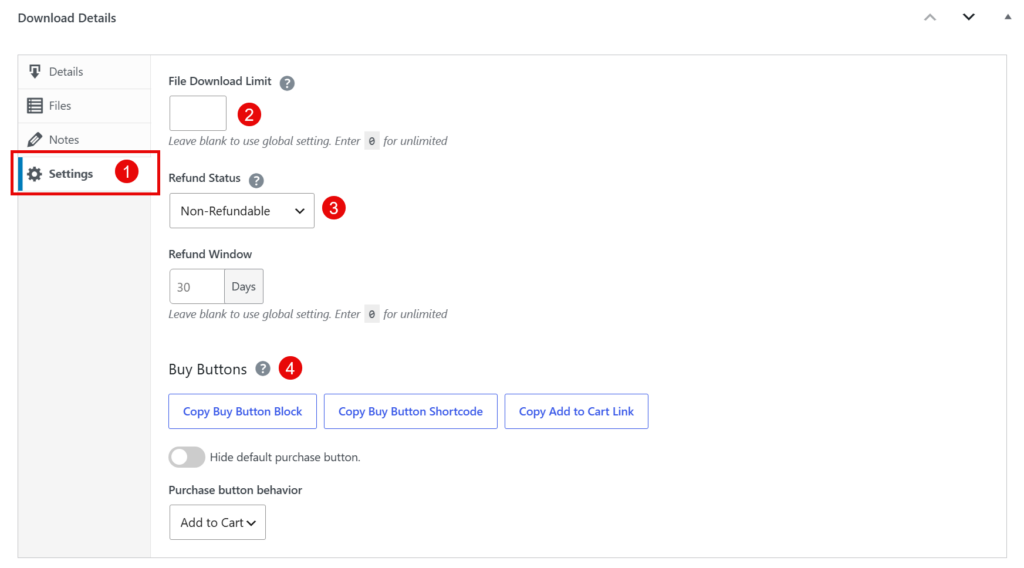This screenshot has height=568, width=1024.
Task: Move Download Details panel down with arrow
Action: coord(968,17)
